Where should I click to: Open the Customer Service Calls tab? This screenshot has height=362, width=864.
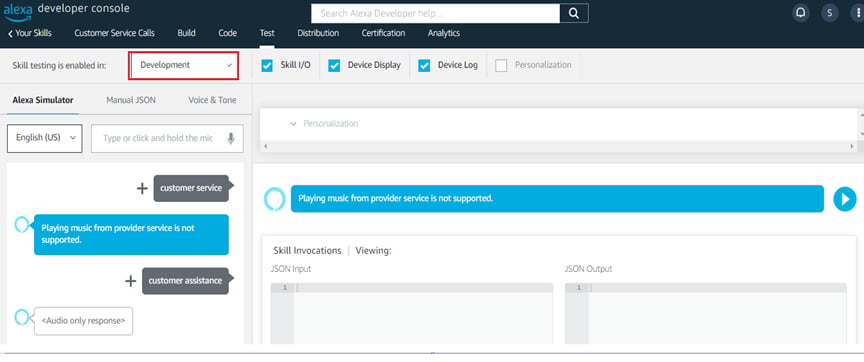pyautogui.click(x=115, y=33)
